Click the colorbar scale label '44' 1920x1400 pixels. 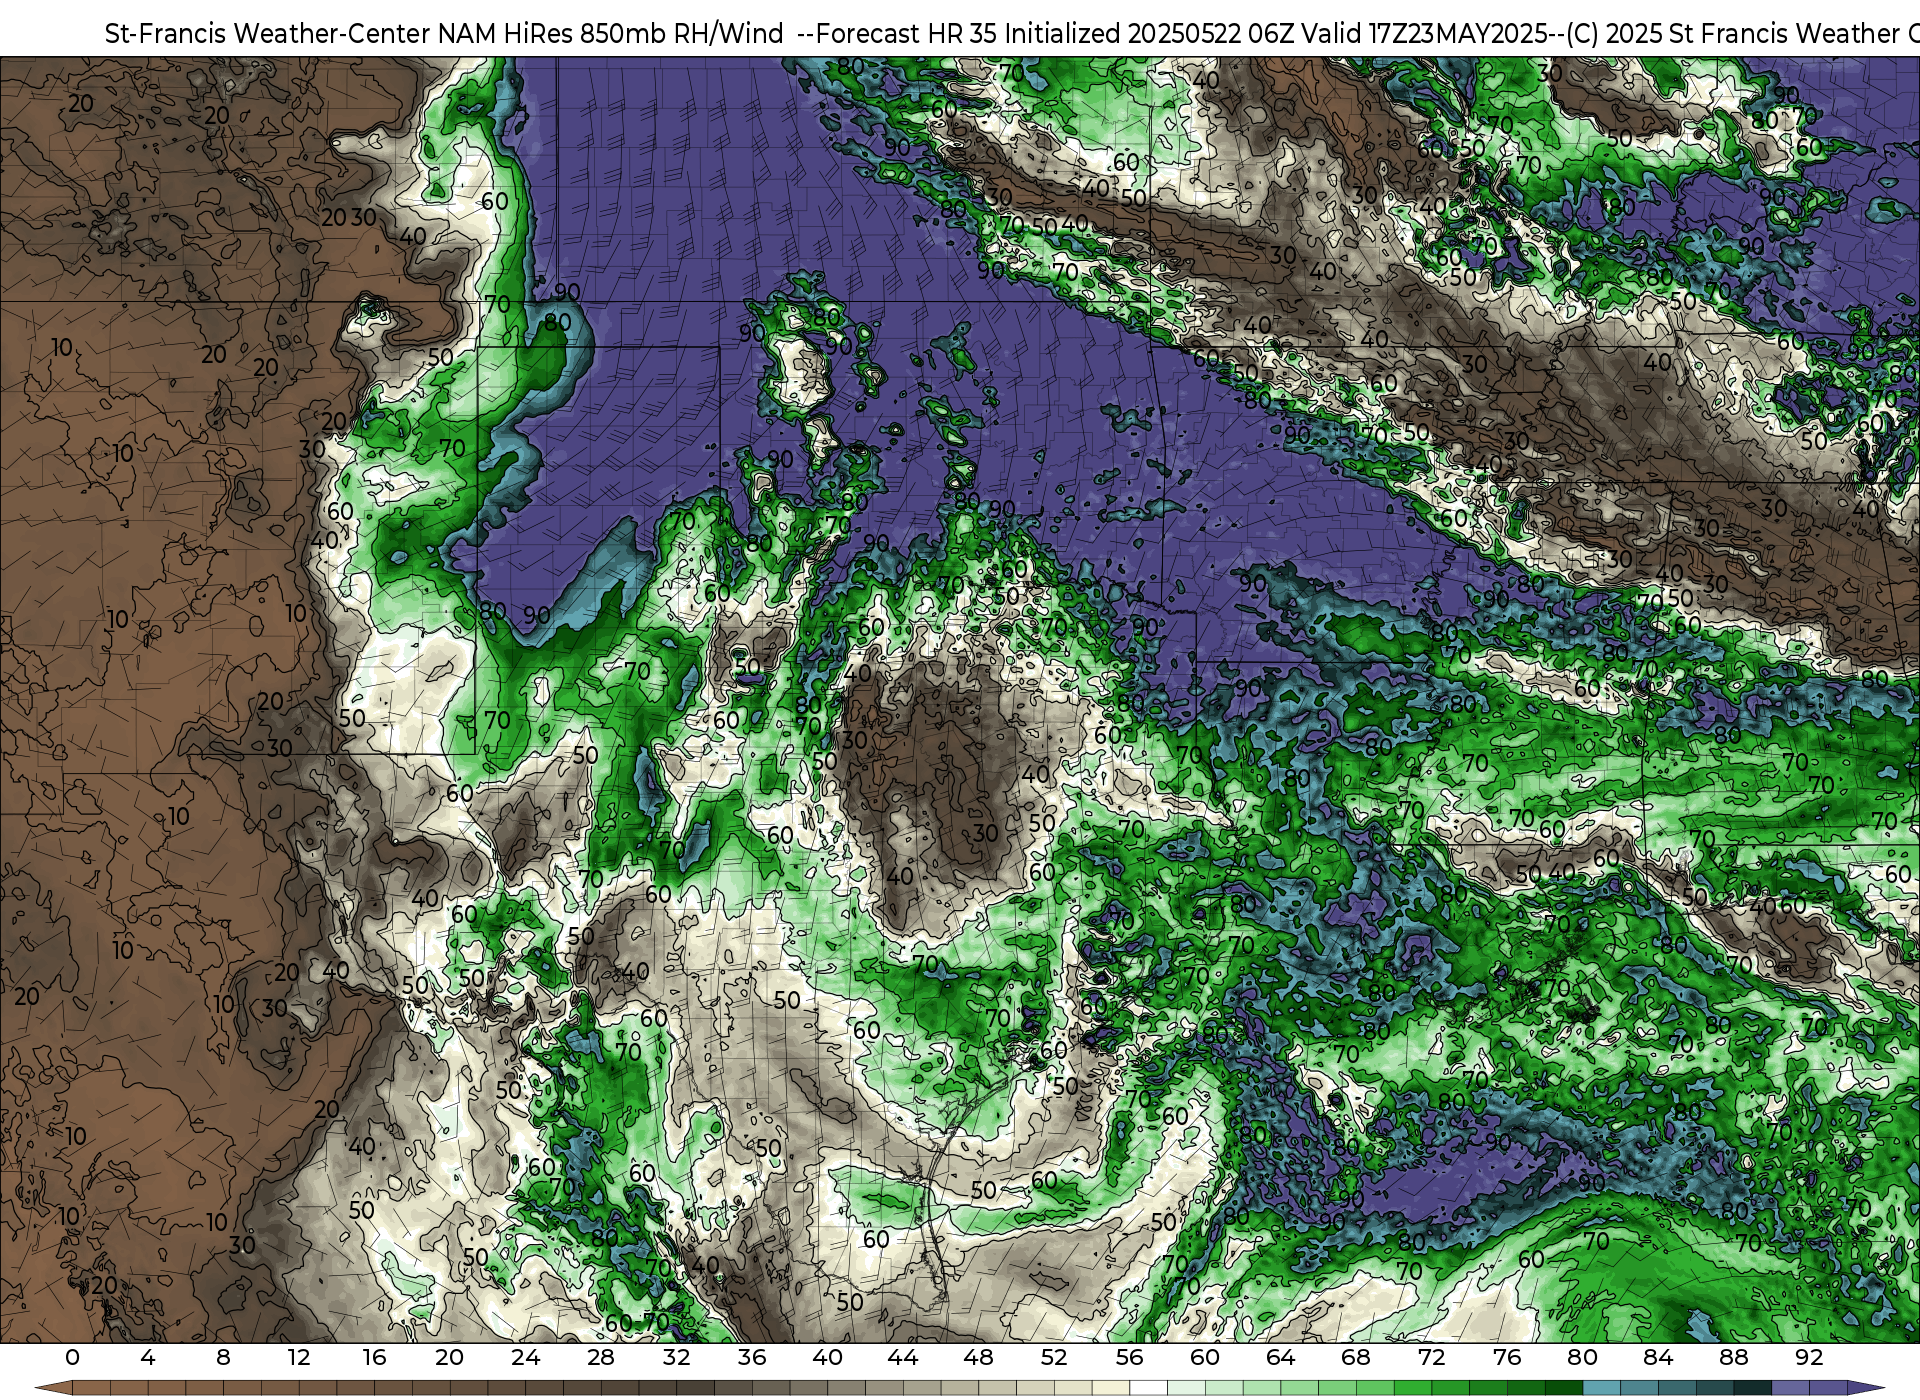tap(902, 1357)
